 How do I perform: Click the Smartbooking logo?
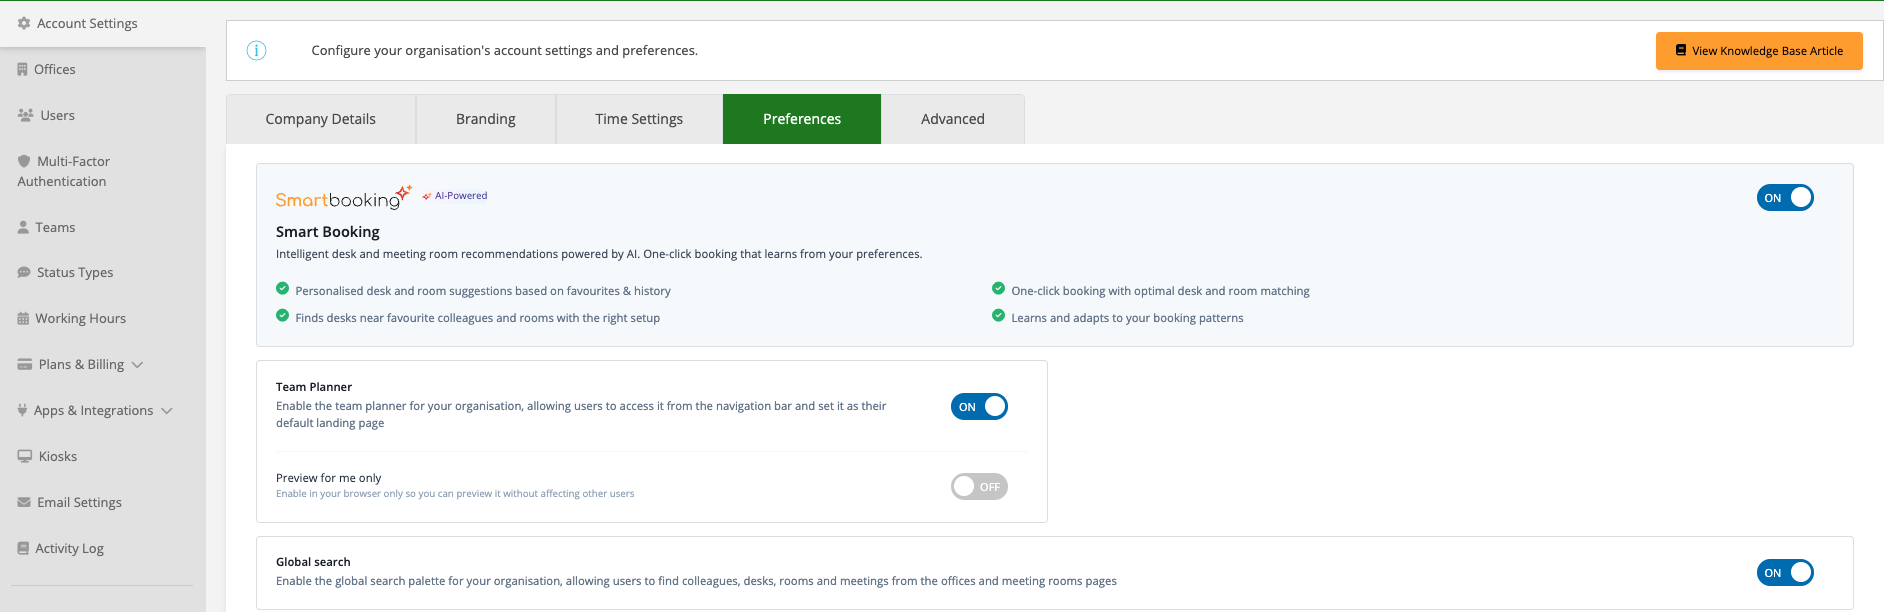click(x=344, y=197)
